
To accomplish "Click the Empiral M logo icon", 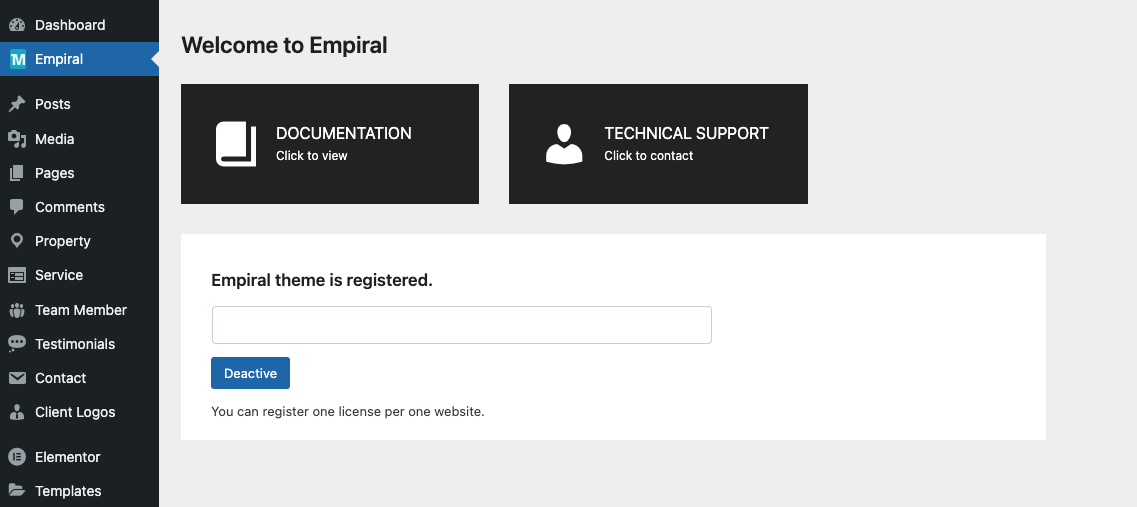I will pos(17,59).
